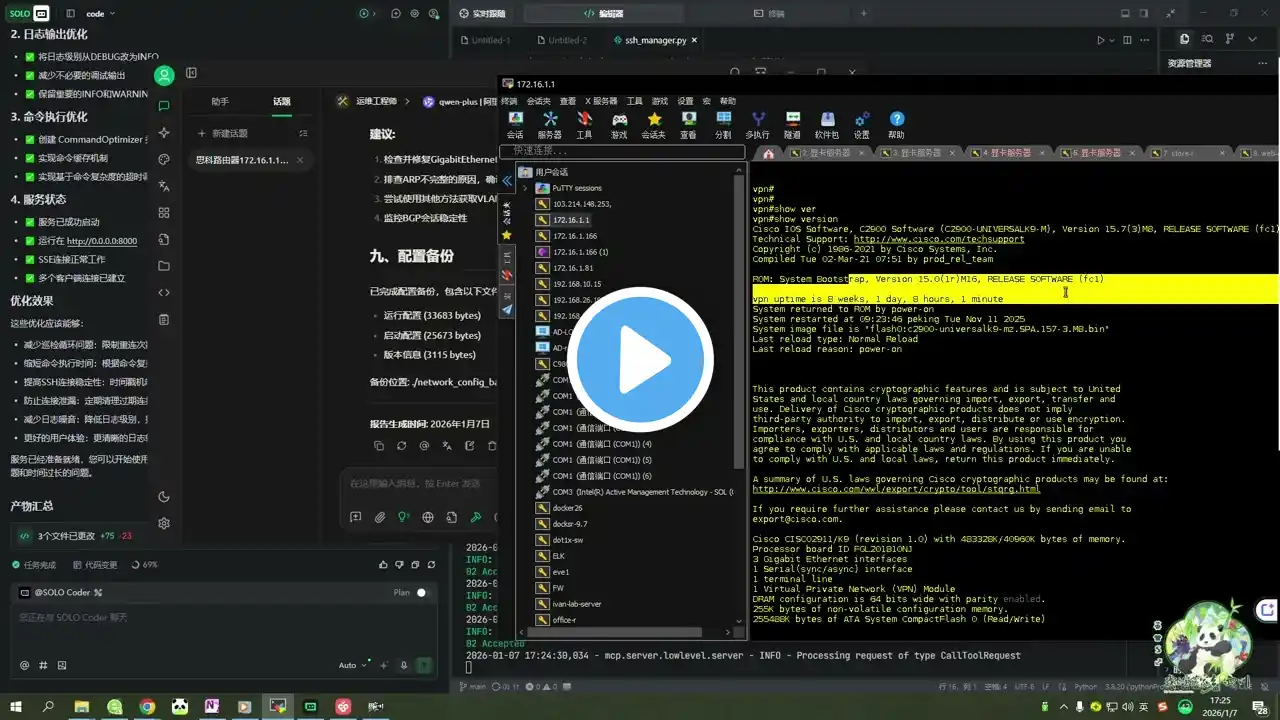Expand the PuTTY sessions tree node
The image size is (1280, 720).
pyautogui.click(x=525, y=188)
